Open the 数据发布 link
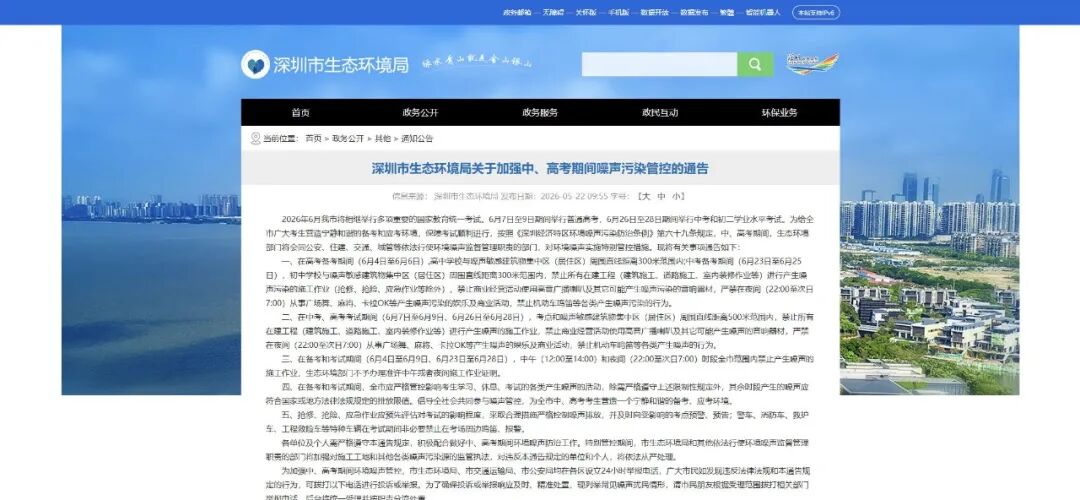 [694, 12]
